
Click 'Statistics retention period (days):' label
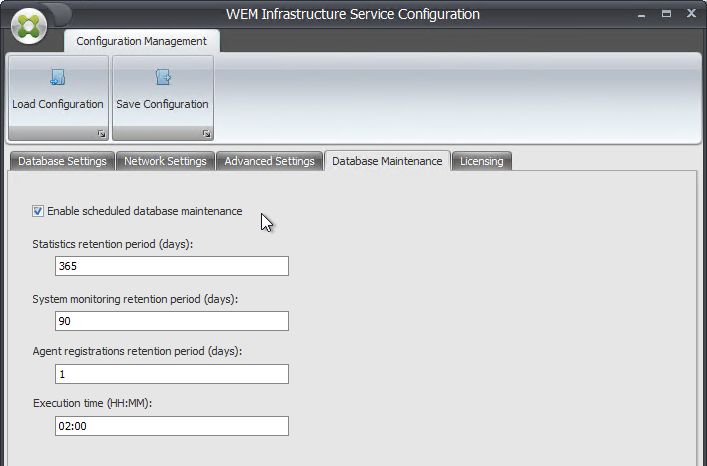[x=113, y=244]
